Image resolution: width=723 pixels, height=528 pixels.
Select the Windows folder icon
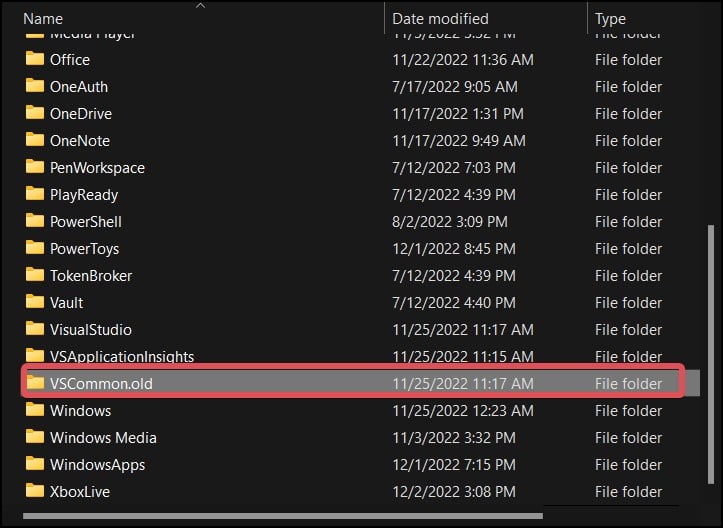(35, 410)
